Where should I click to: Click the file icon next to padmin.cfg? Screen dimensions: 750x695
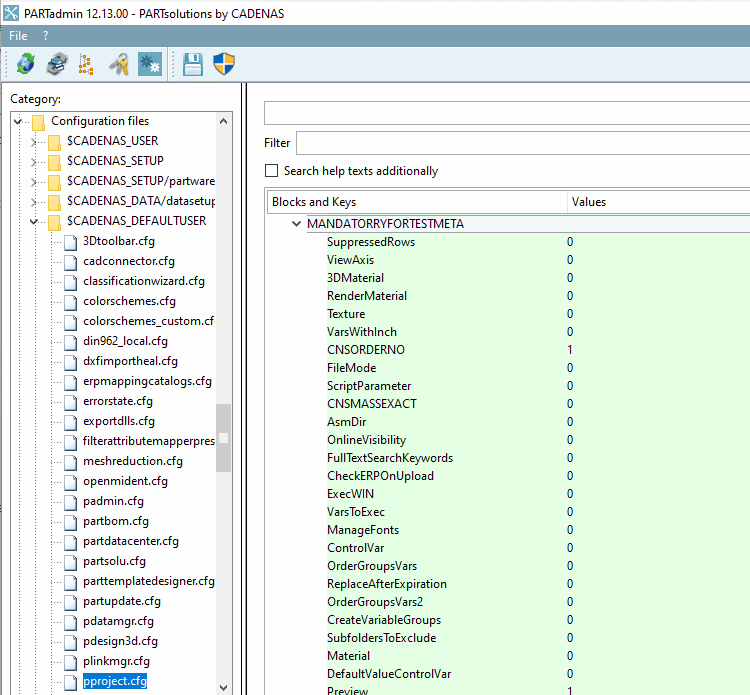point(71,502)
